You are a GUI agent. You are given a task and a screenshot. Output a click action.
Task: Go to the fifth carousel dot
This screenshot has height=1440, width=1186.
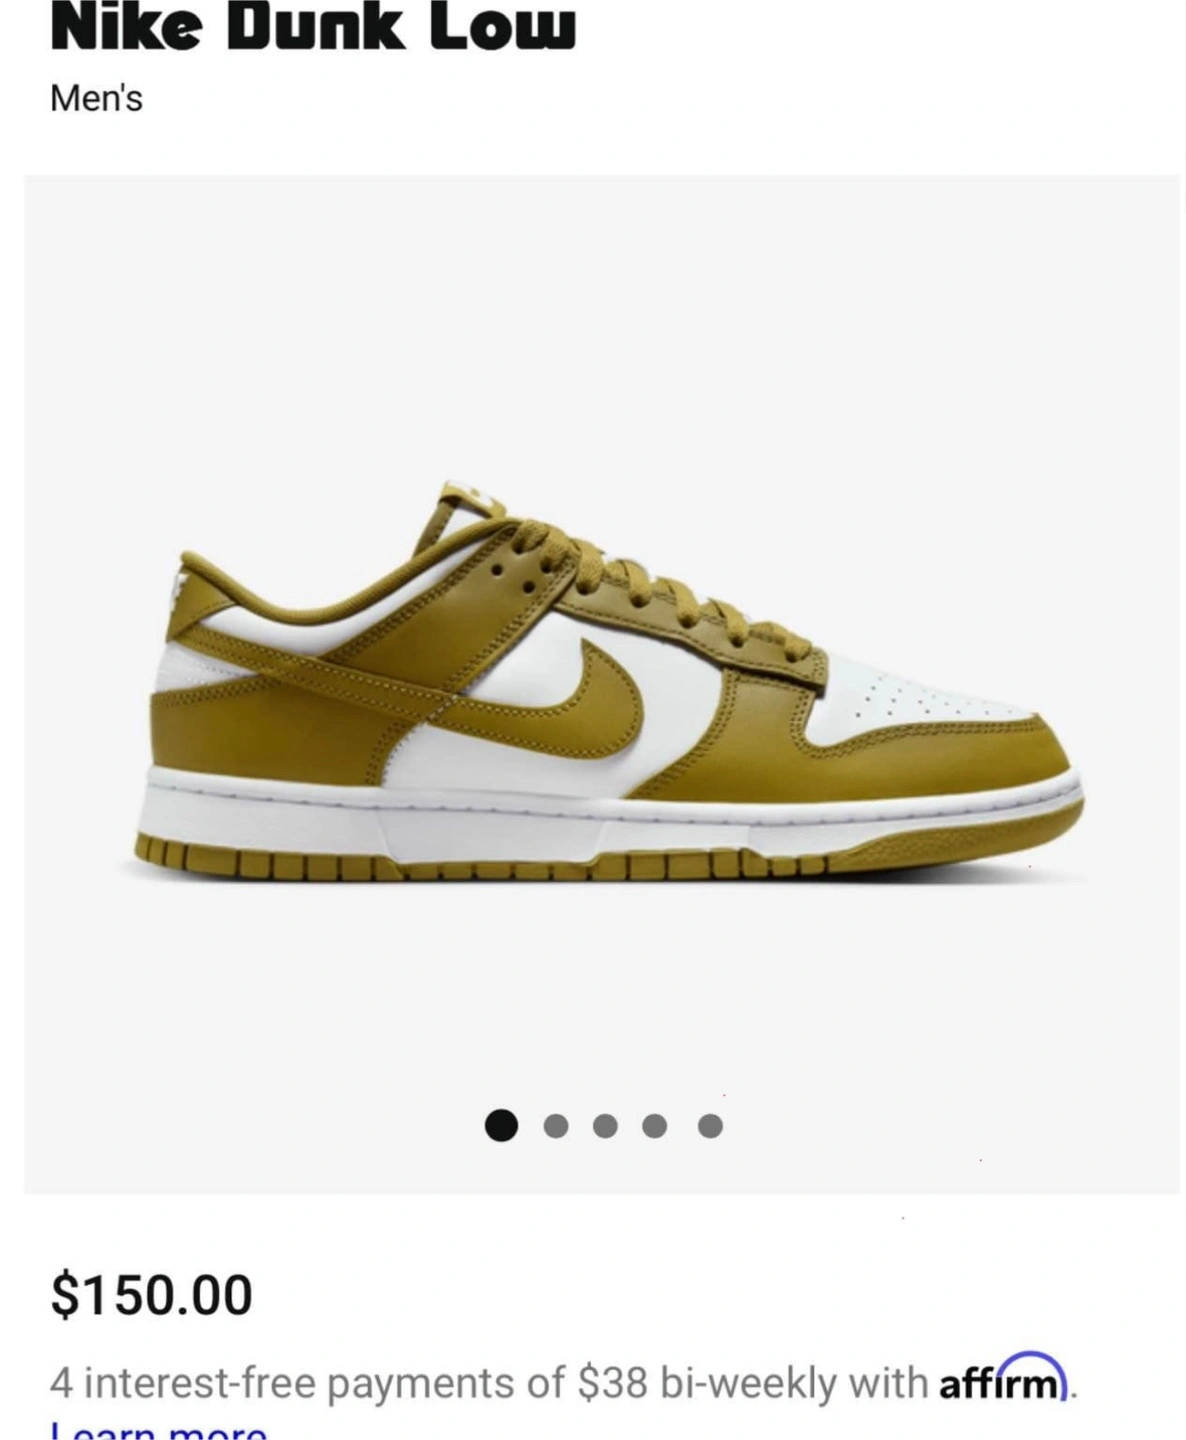click(x=710, y=1126)
